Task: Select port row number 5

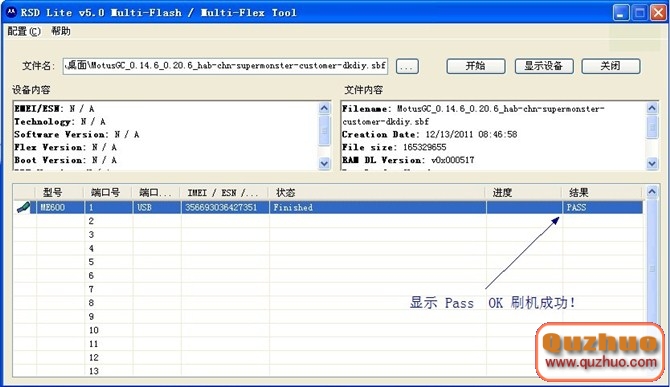Action: [x=328, y=262]
